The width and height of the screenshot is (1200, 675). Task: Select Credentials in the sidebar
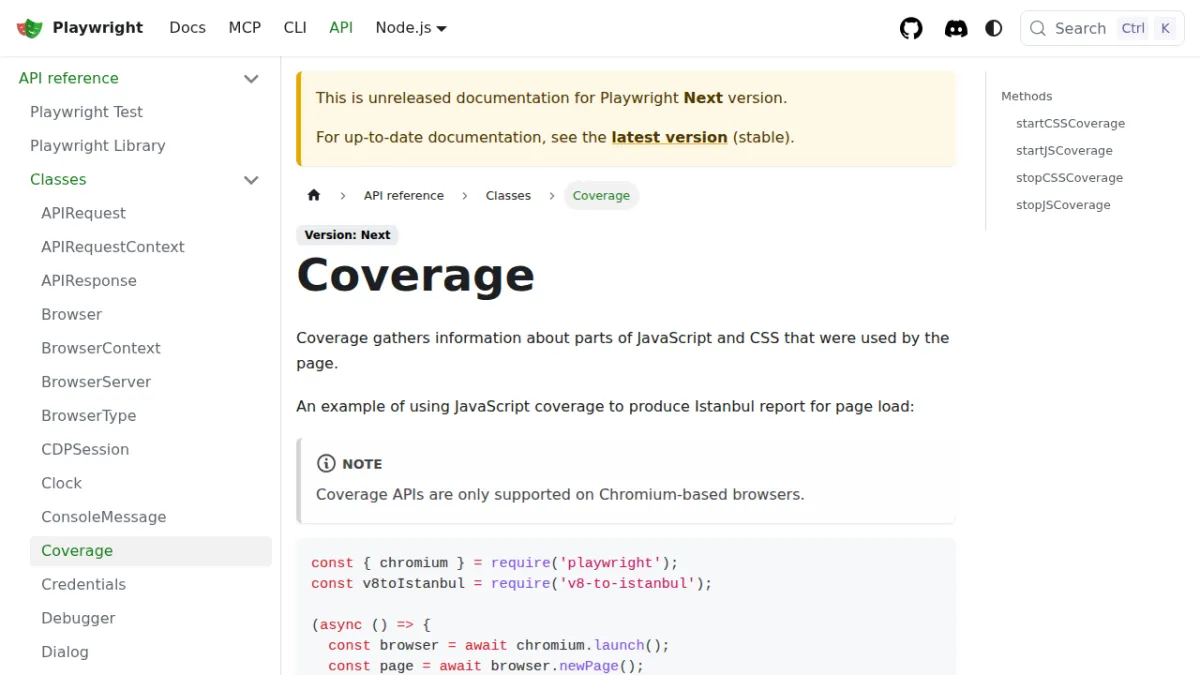pyautogui.click(x=151, y=585)
